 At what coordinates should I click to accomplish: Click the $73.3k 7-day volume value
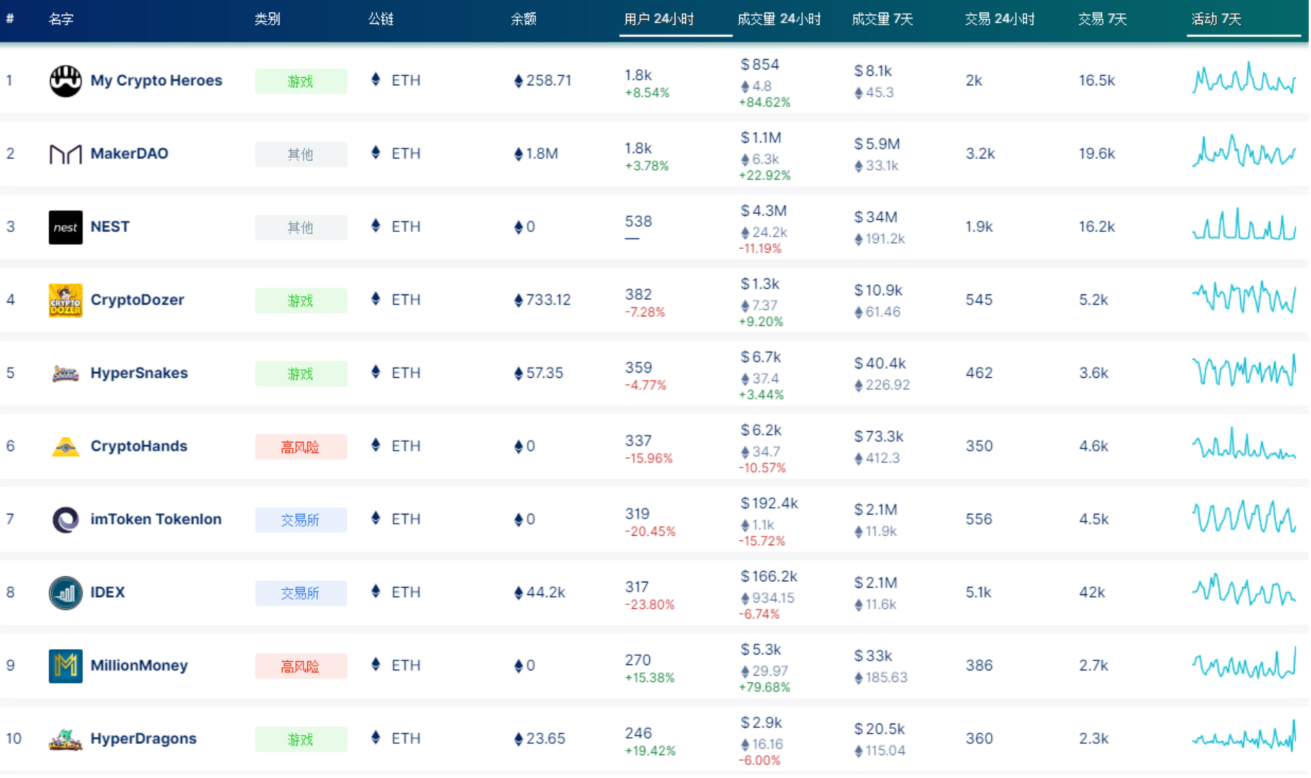point(879,437)
